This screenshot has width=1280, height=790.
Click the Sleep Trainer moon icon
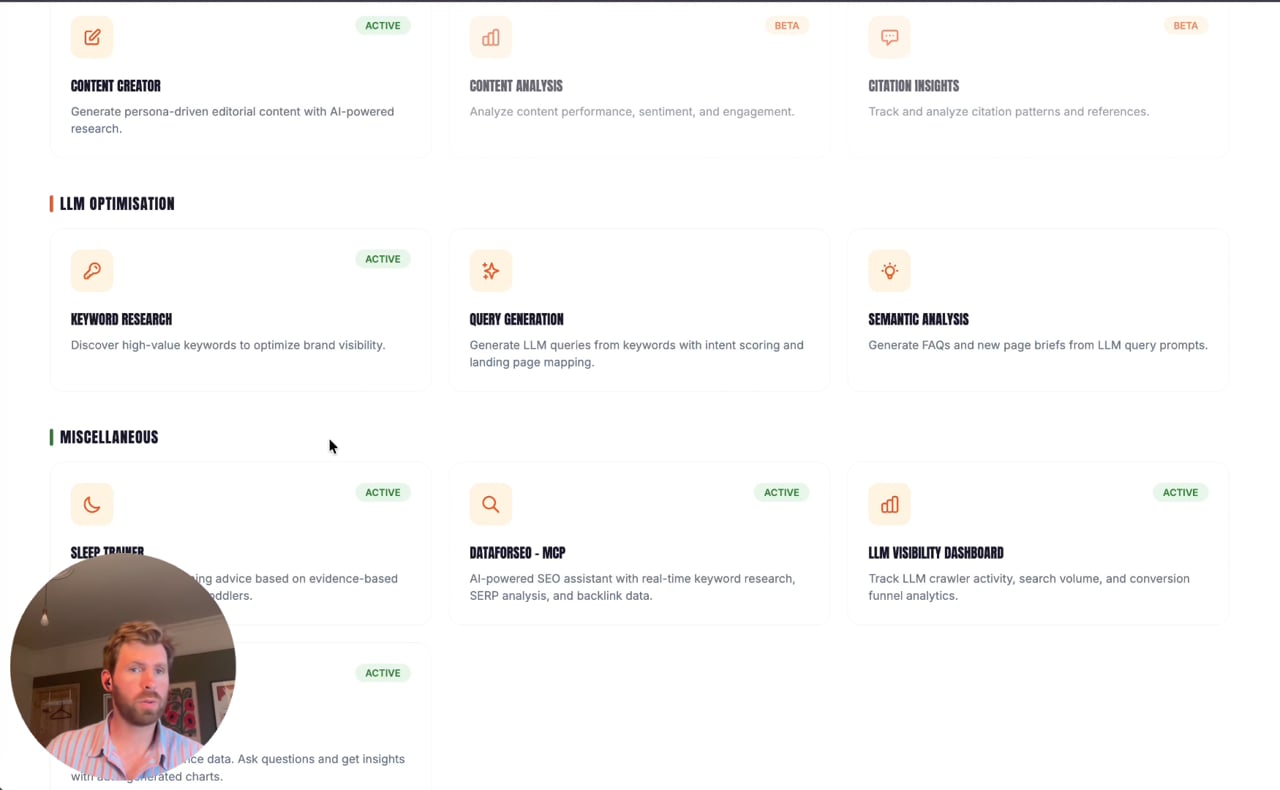point(92,504)
